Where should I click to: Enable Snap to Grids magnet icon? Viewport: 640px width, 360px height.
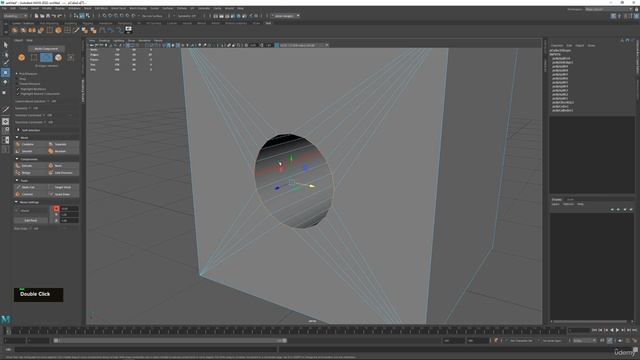click(x=104, y=16)
